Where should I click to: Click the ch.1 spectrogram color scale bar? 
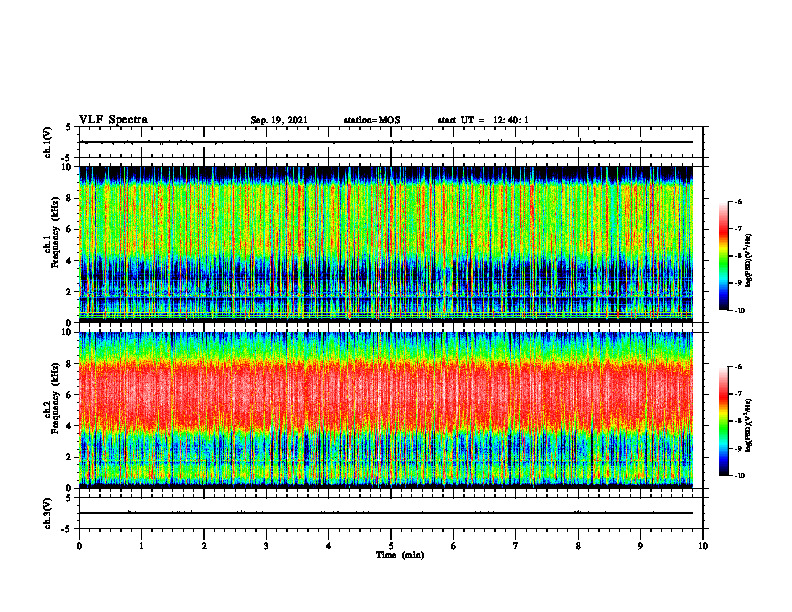coord(723,256)
